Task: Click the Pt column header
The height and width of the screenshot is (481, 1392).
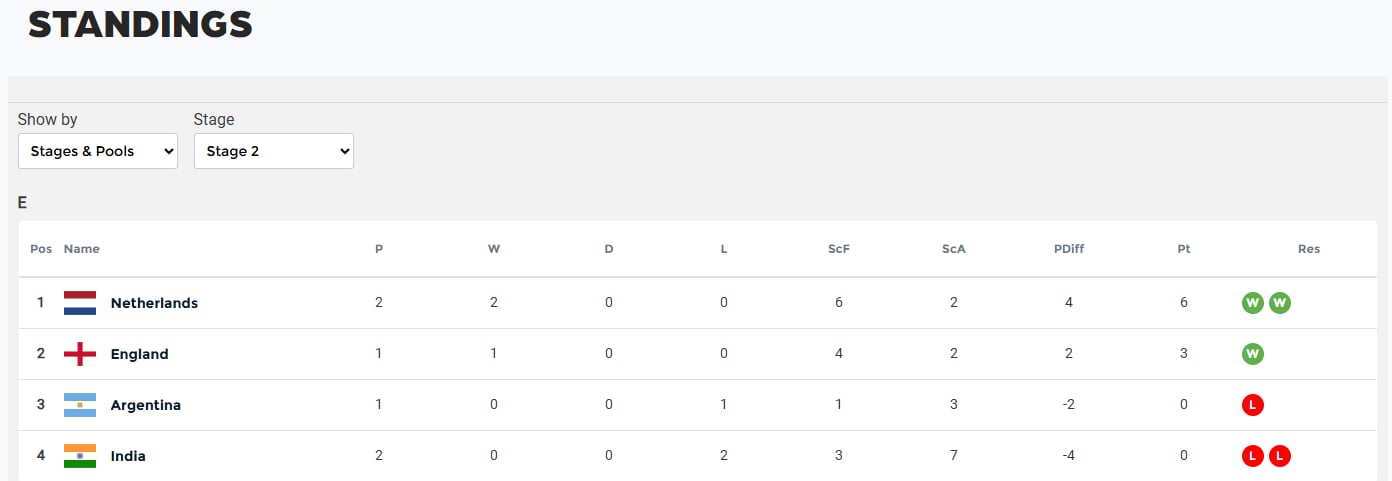Action: 1184,249
